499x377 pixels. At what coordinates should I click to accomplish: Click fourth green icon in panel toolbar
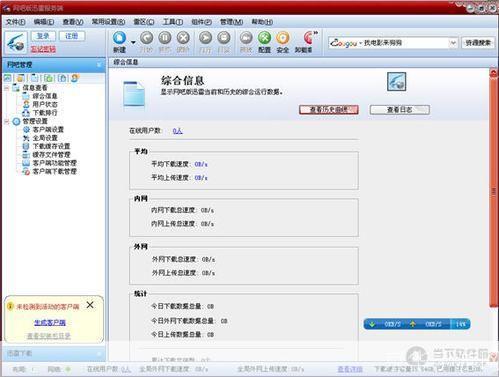click(48, 78)
